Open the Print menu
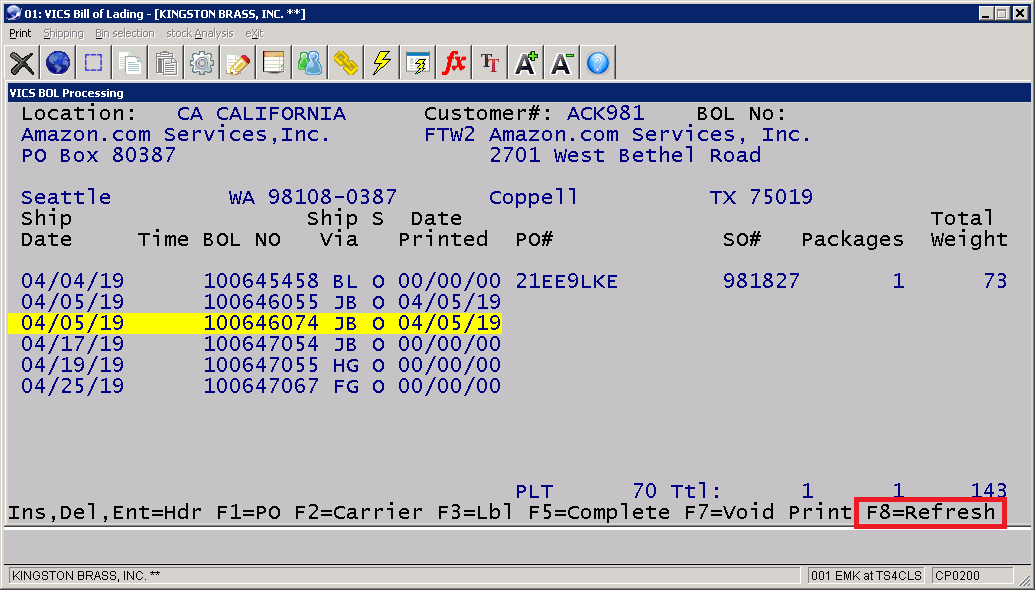Image resolution: width=1035 pixels, height=590 pixels. pos(20,33)
